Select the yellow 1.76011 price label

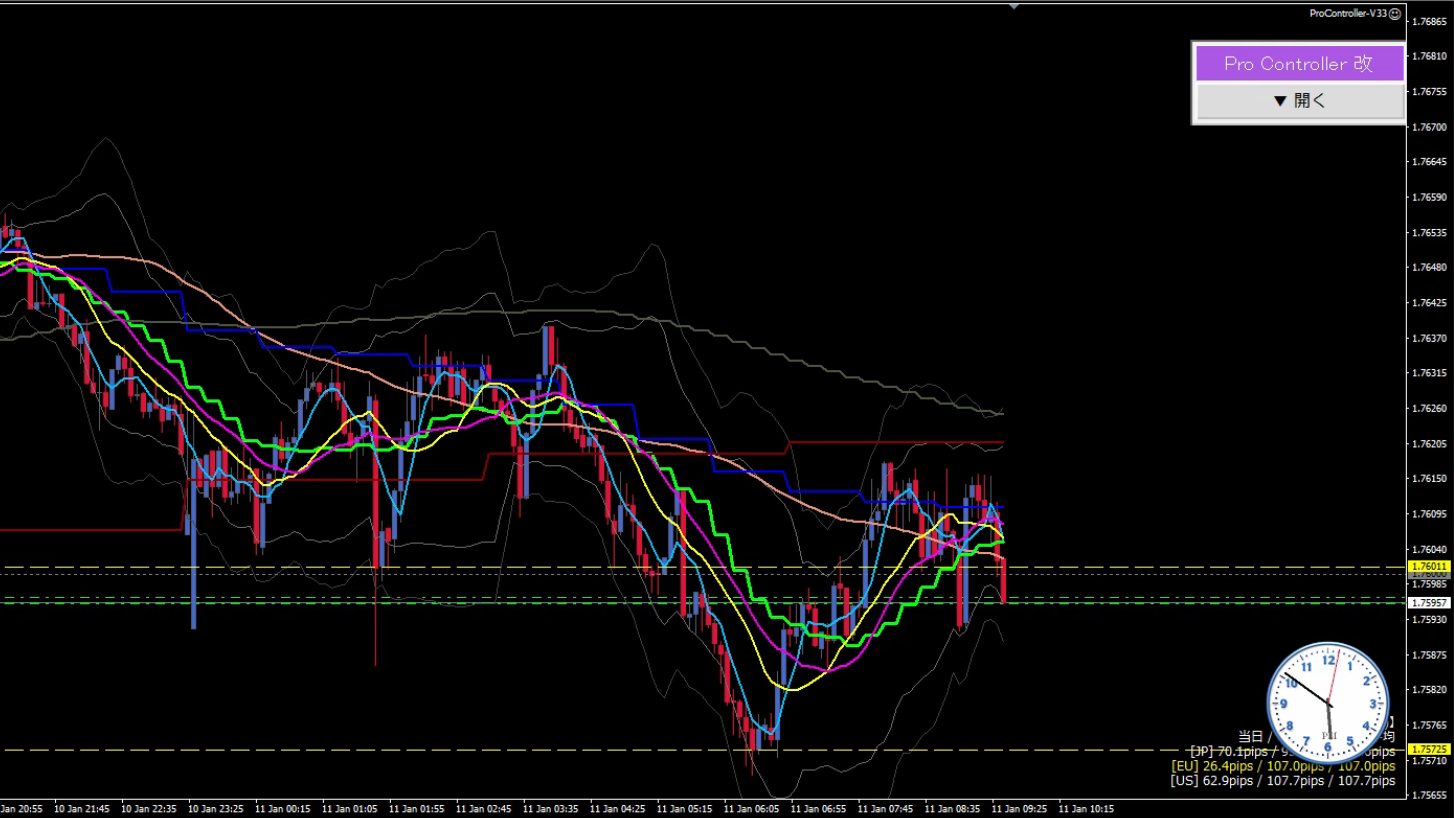point(1428,567)
